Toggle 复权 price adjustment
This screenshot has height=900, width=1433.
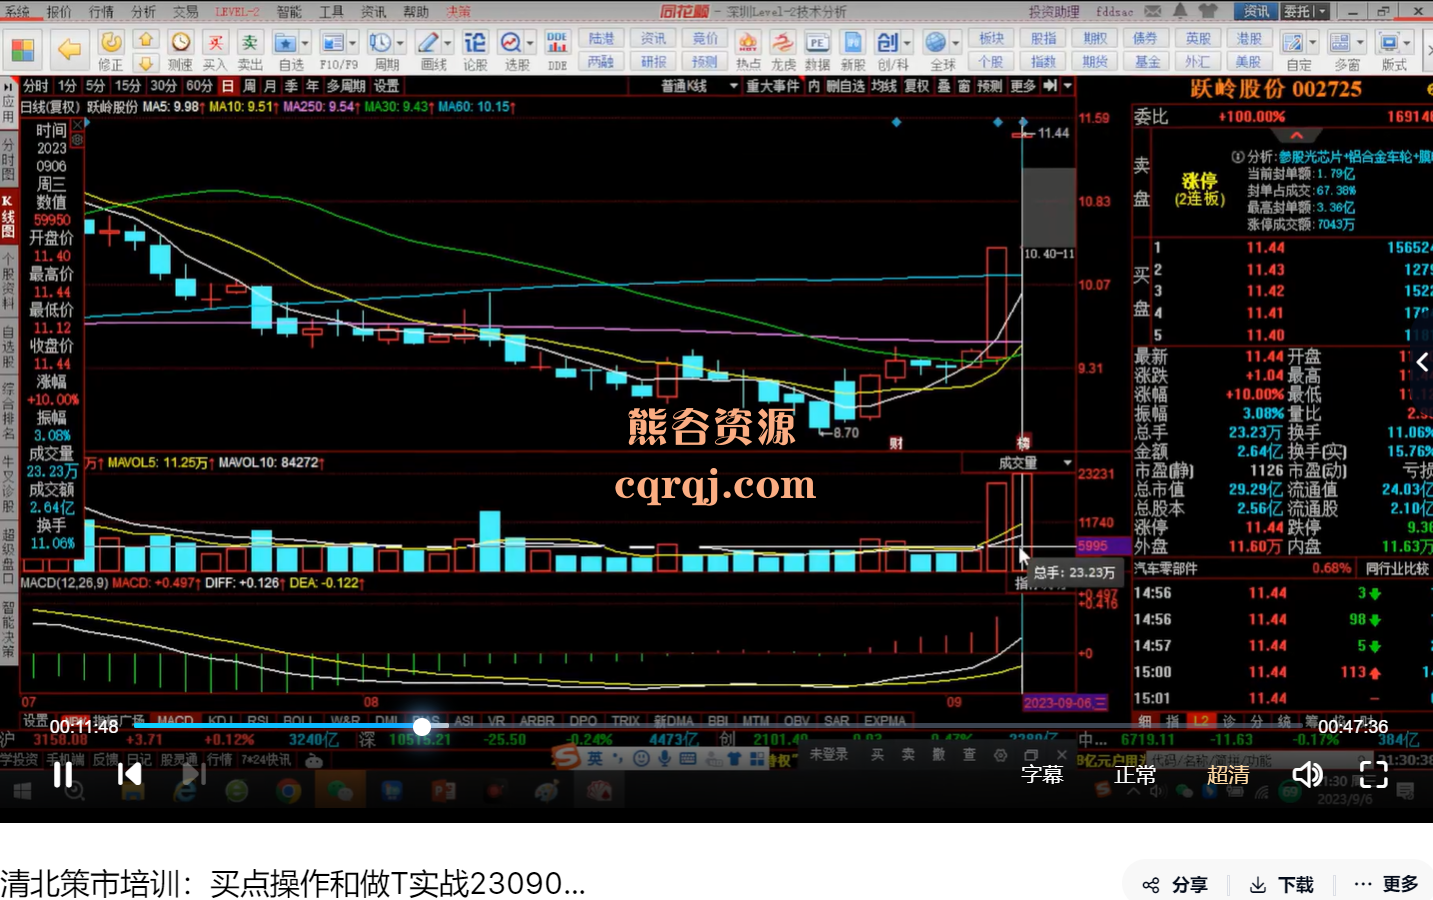coord(917,86)
